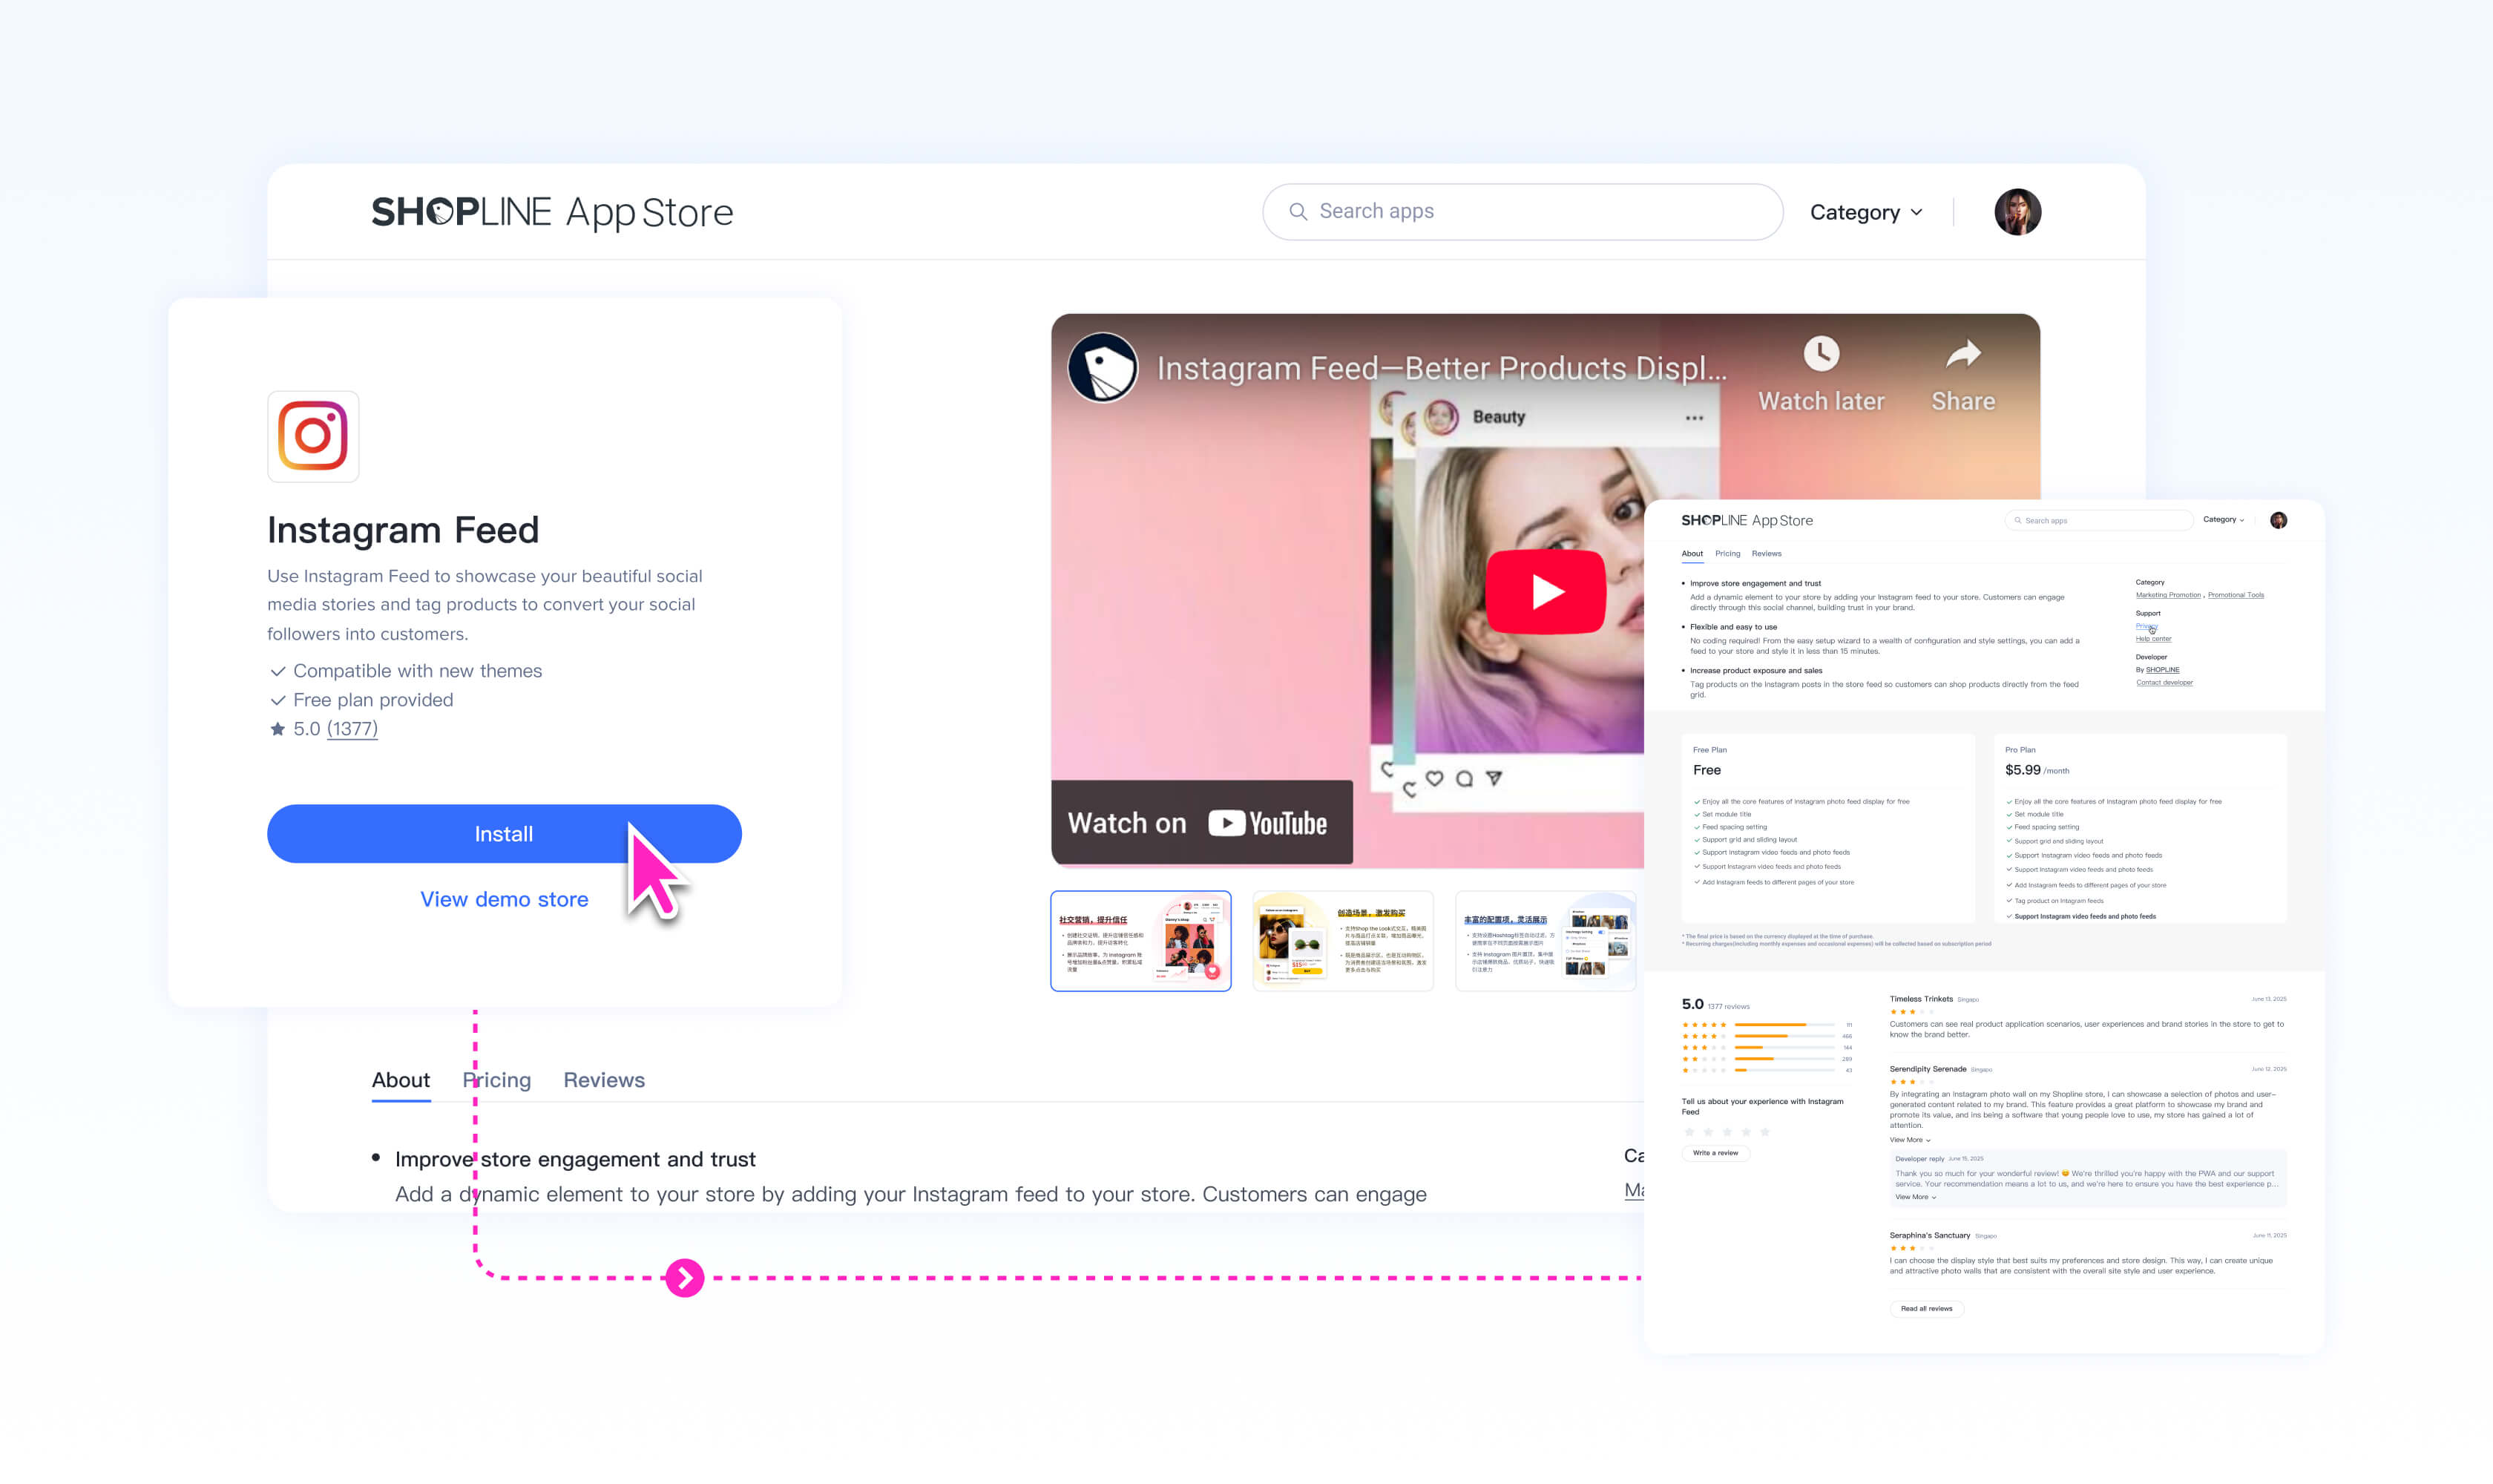Switch to the large Reviews tab
Screen dimensions: 2493x1484
point(604,1080)
